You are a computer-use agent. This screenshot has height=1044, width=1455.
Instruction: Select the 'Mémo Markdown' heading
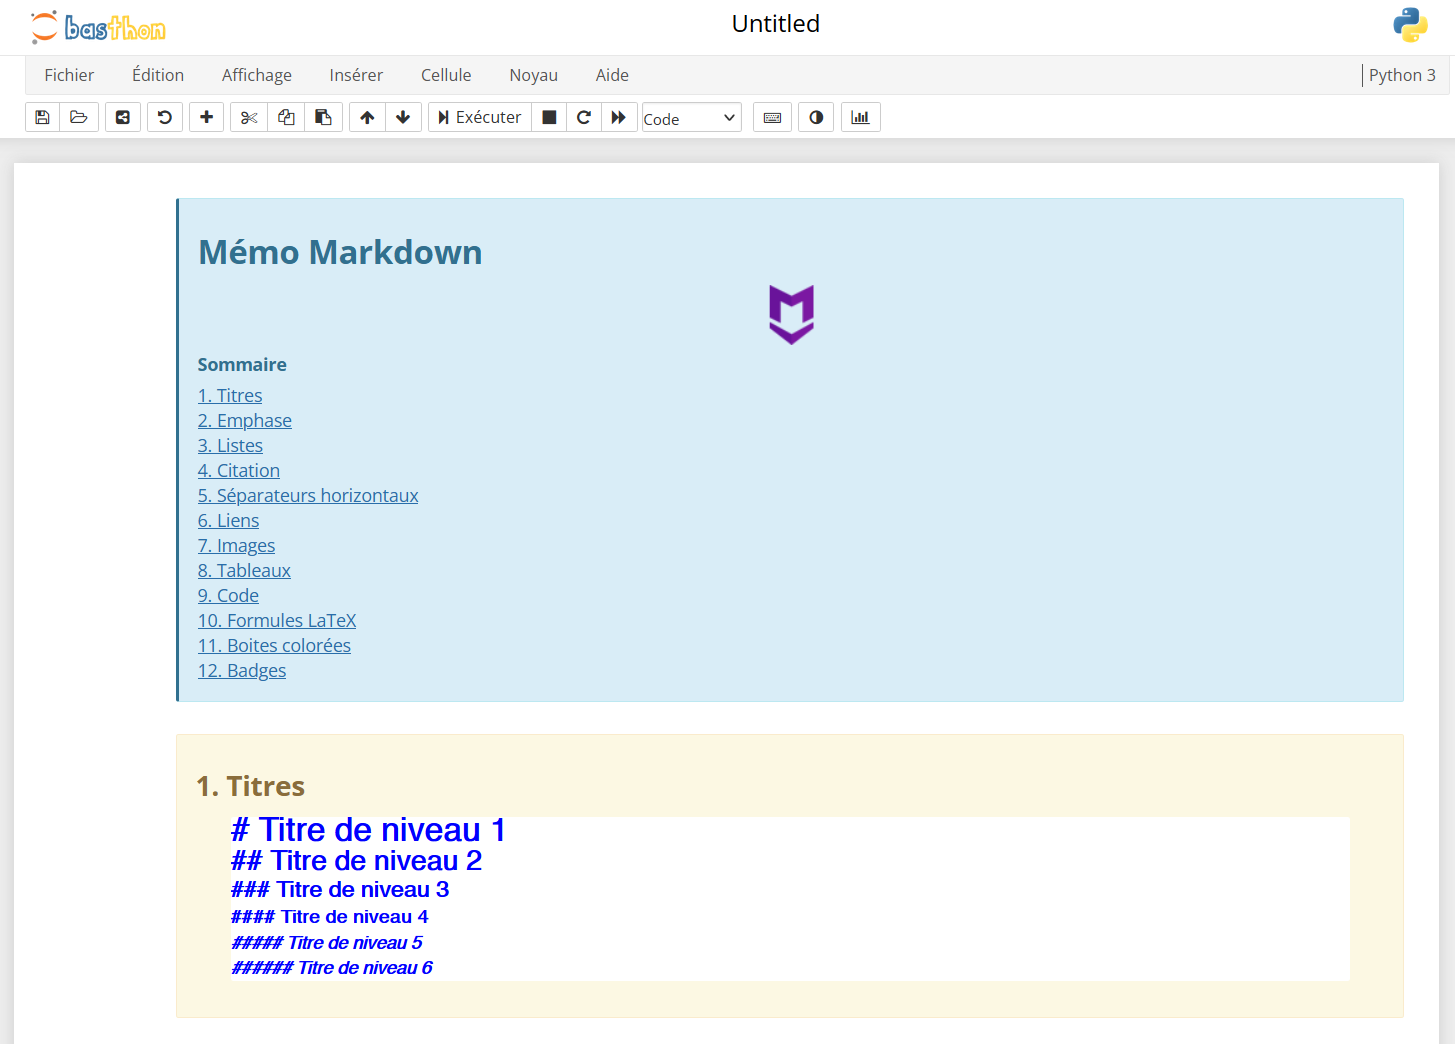coord(340,252)
